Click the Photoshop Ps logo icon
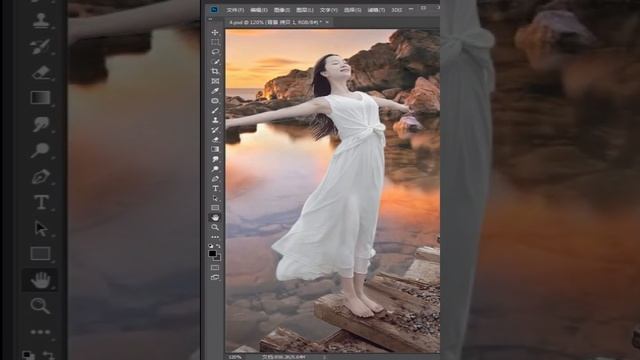 click(214, 9)
